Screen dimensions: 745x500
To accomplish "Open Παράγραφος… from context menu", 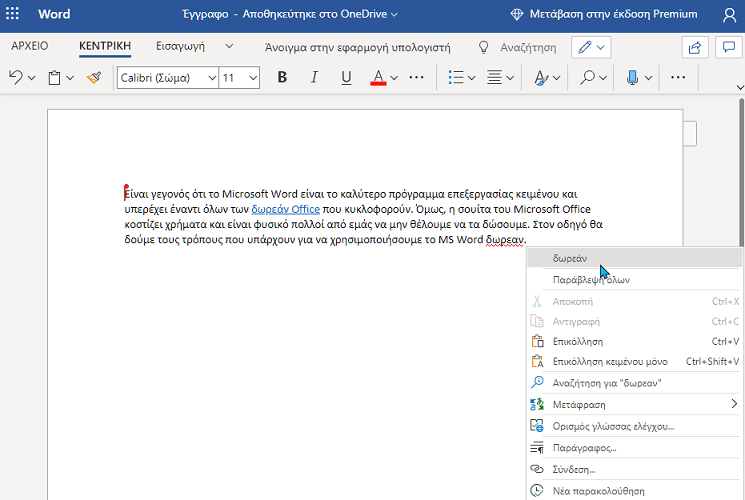I will (635, 448).
